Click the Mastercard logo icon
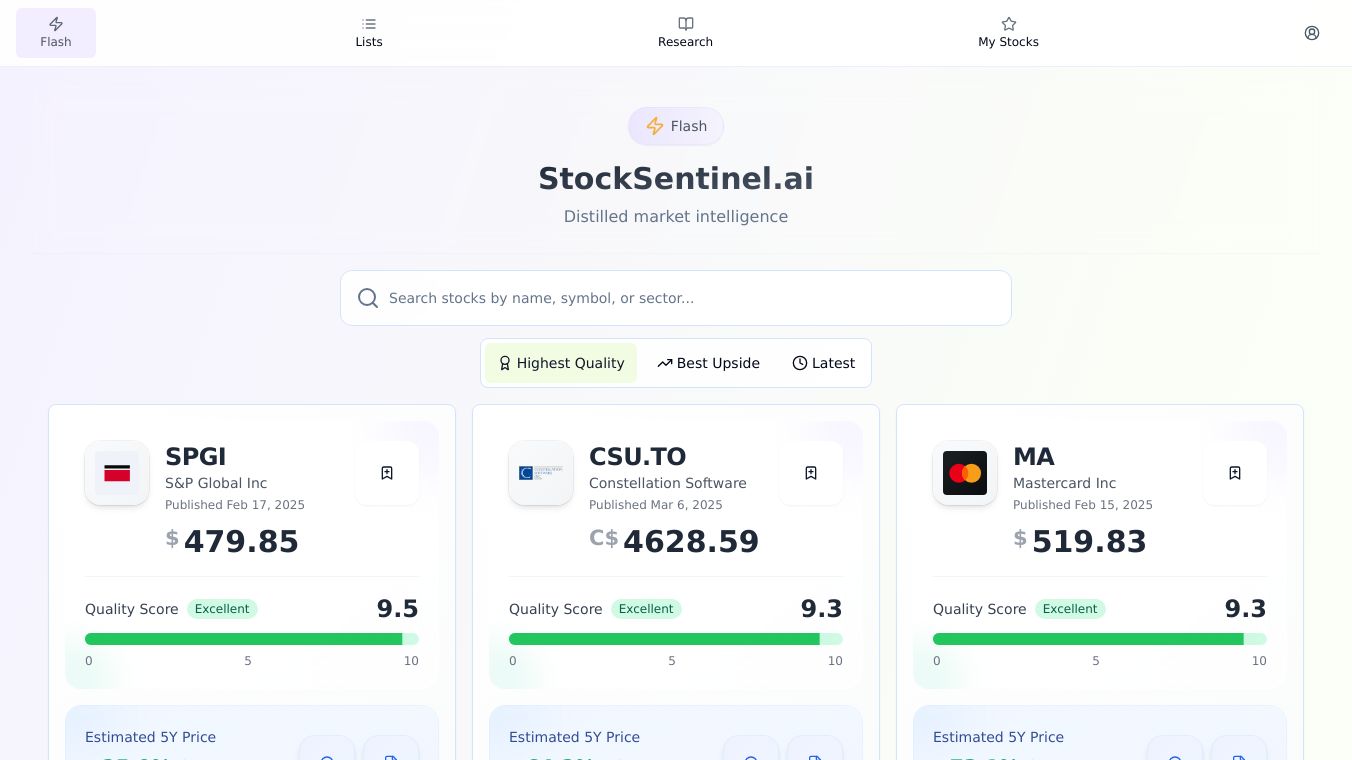This screenshot has width=1352, height=760. coord(965,473)
